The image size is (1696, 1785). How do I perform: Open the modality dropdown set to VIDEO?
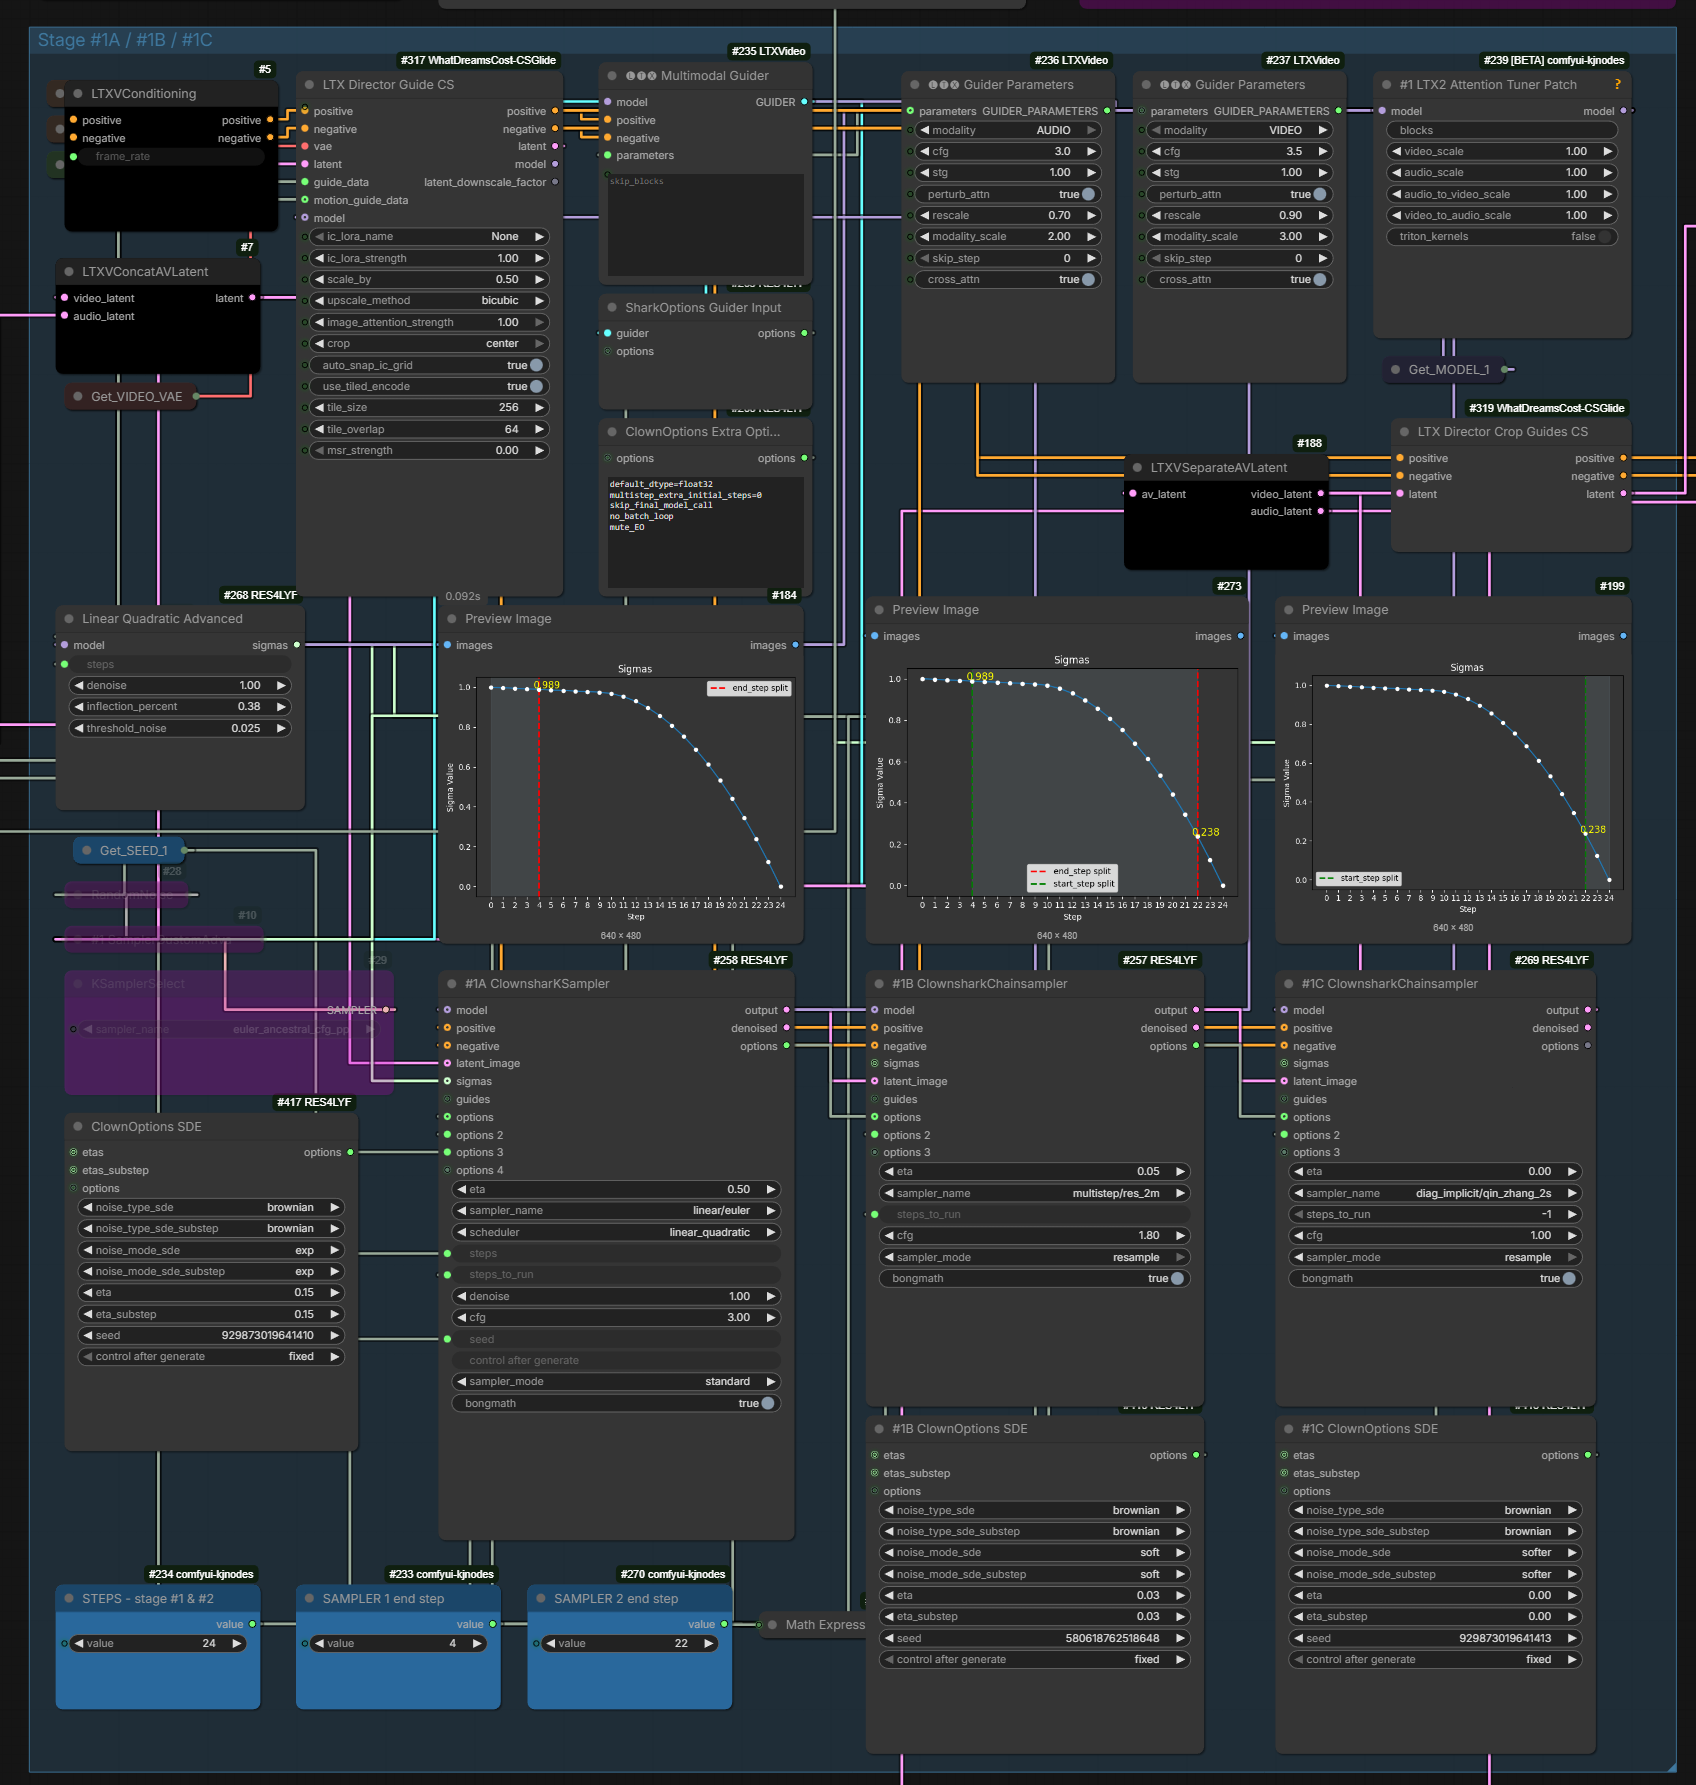tap(1240, 131)
